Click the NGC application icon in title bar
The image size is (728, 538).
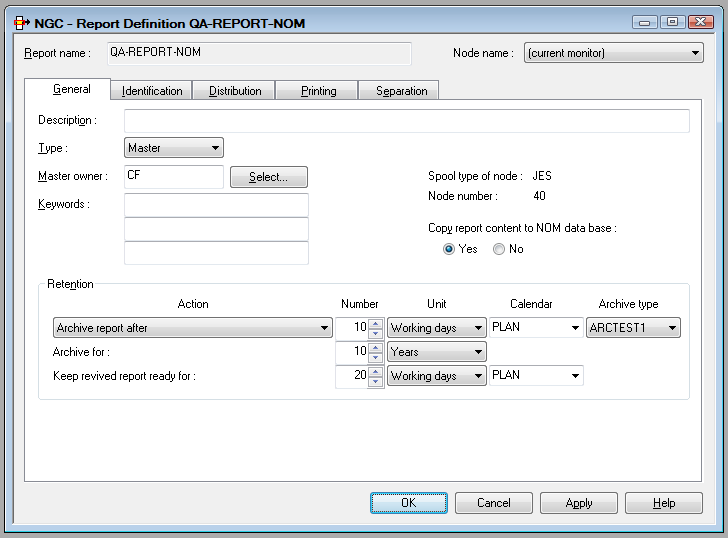click(x=19, y=23)
